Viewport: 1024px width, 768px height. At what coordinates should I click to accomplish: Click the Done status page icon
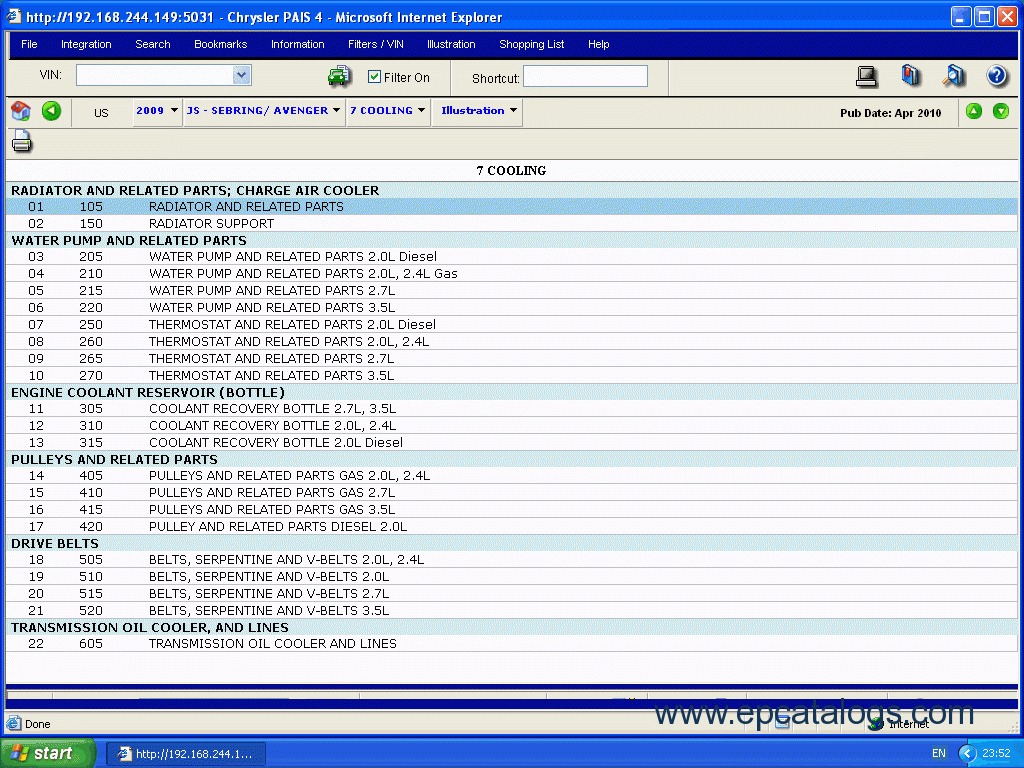coord(14,724)
